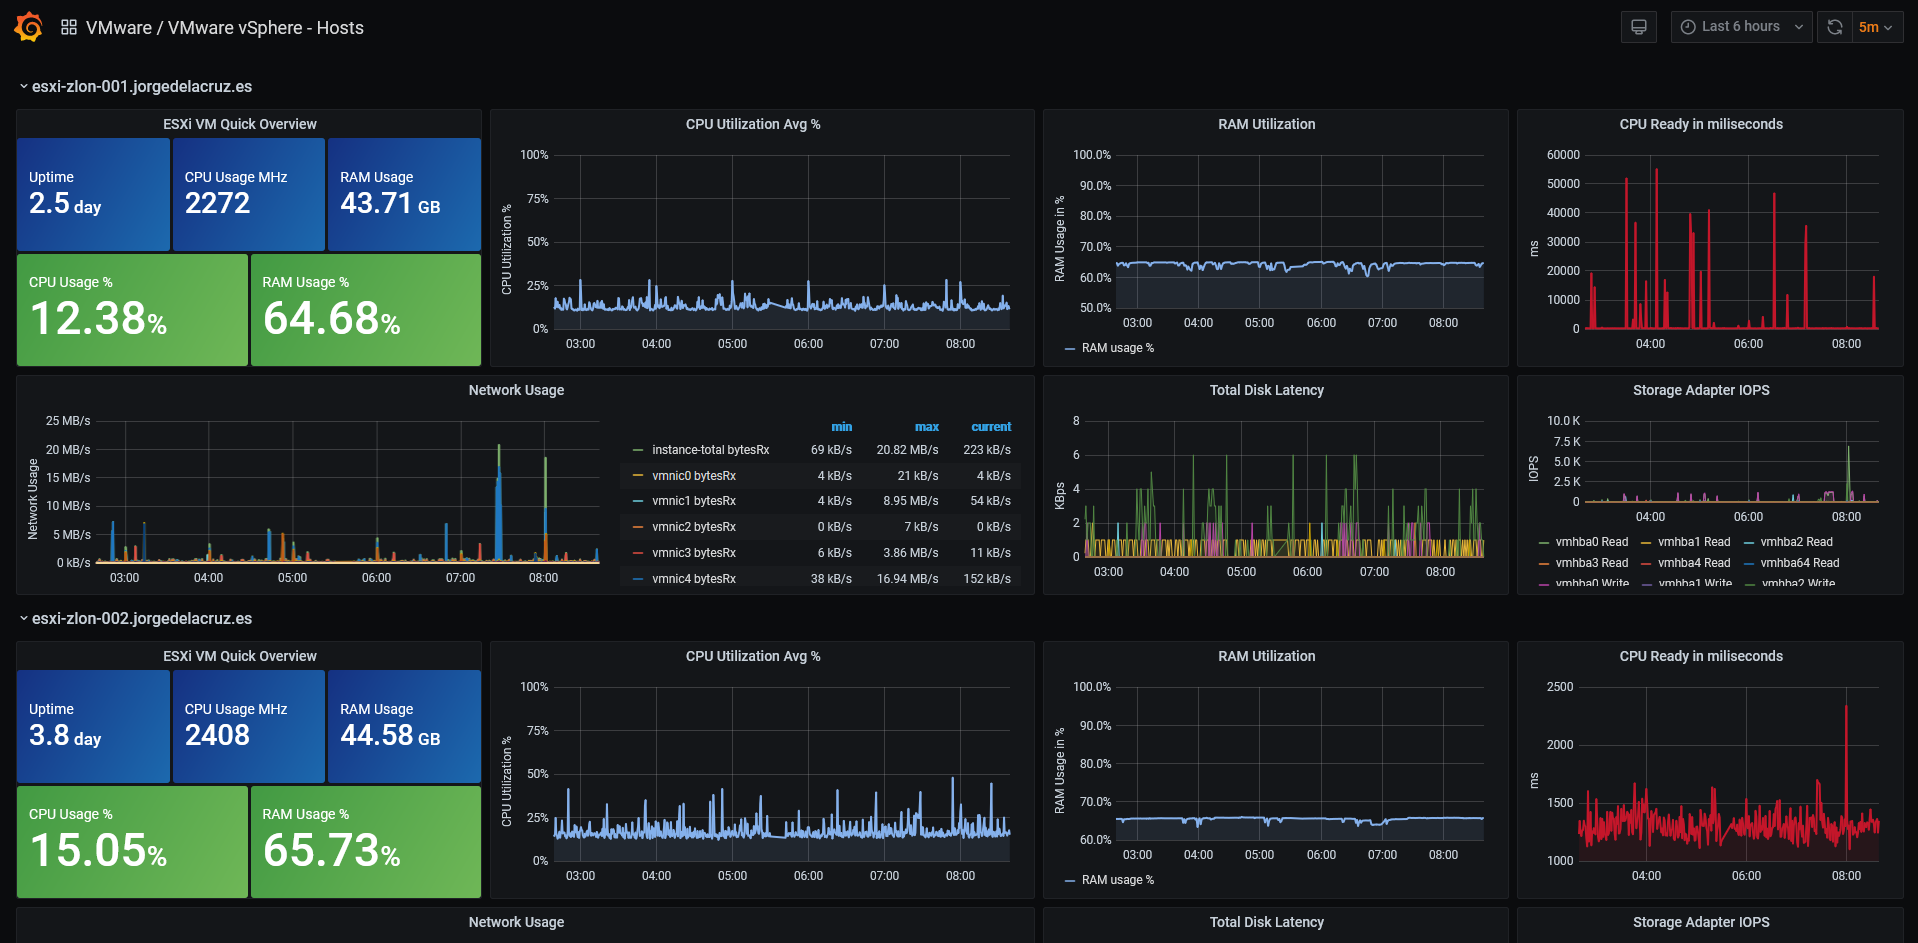This screenshot has height=943, width=1918.
Task: Click the CPU Usage MHz 2408 stat tile
Action: click(x=249, y=727)
